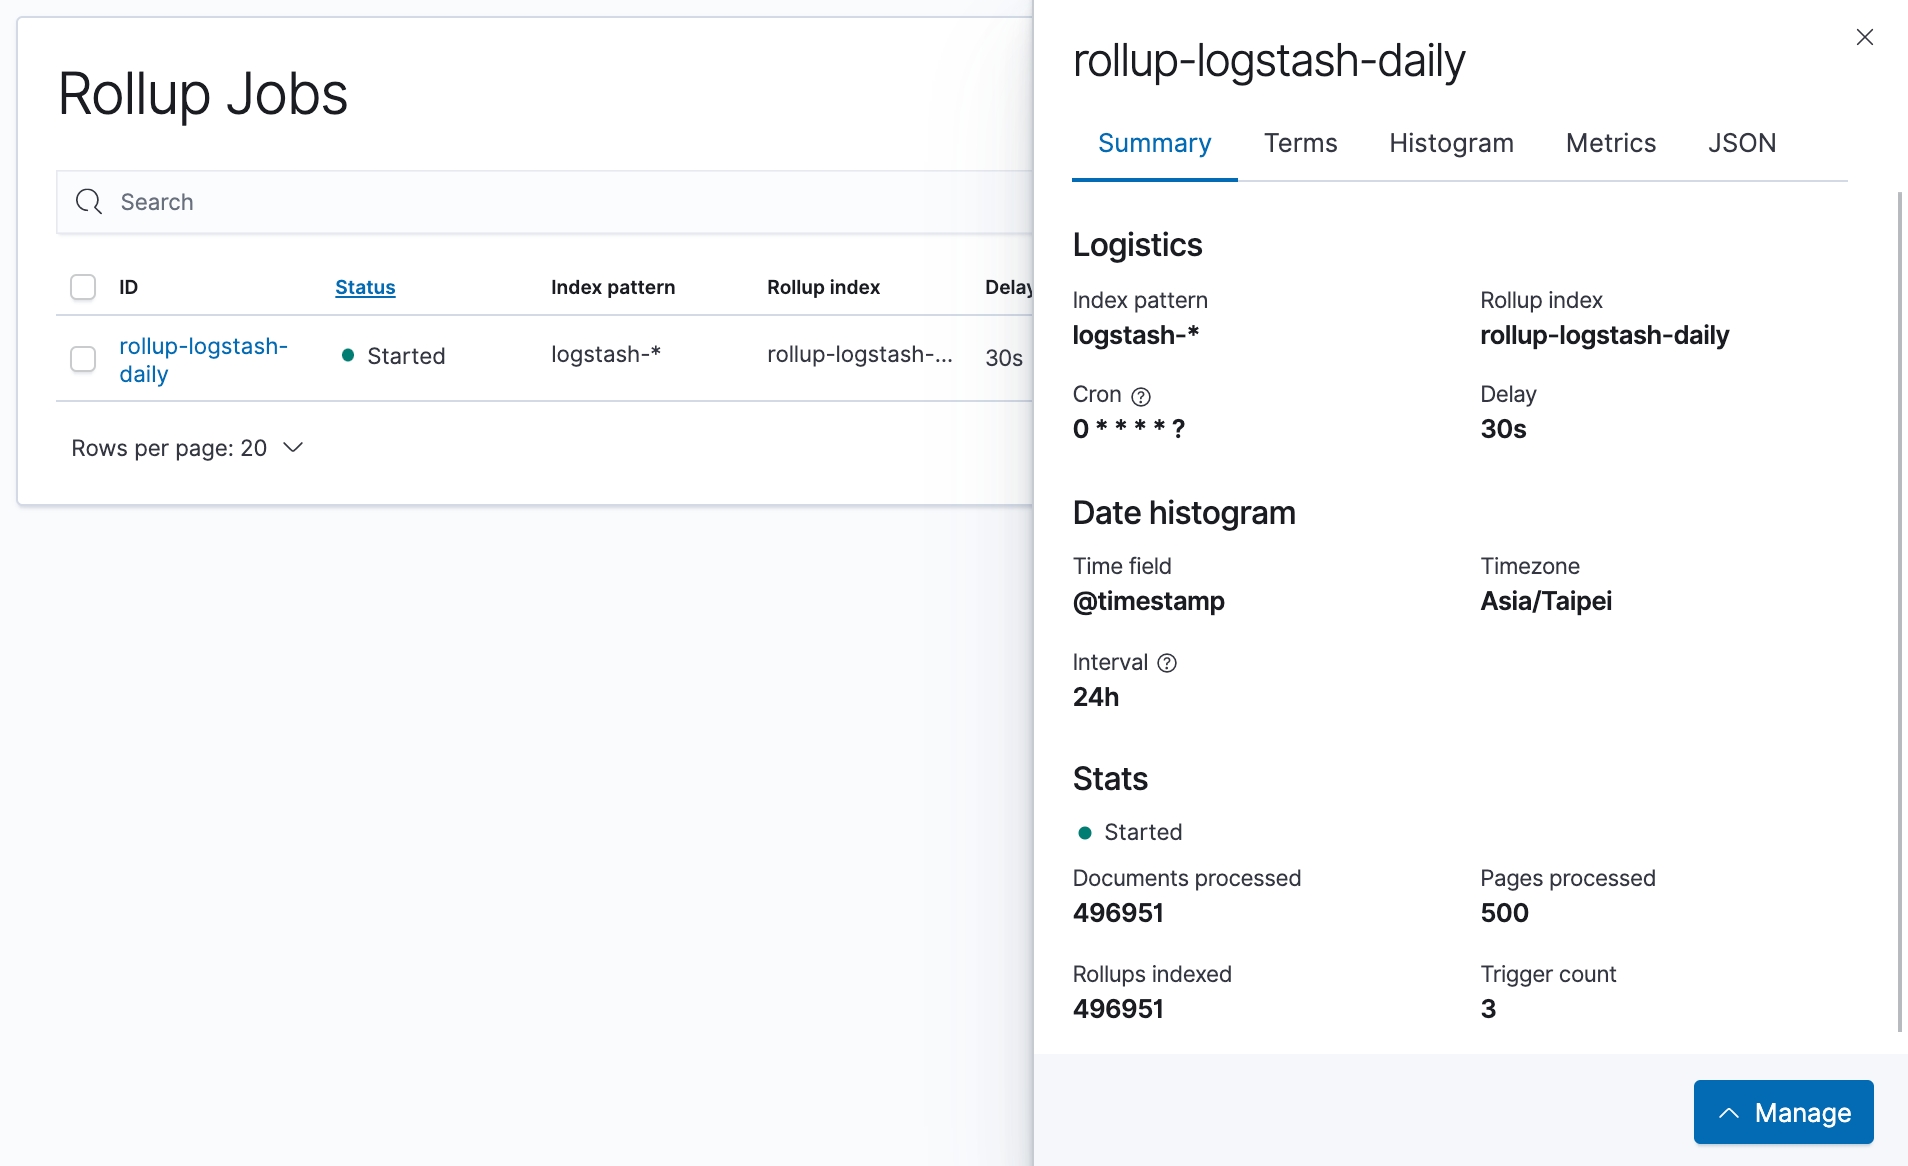The image size is (1908, 1166).
Task: Open the Histogram tab
Action: coord(1451,143)
